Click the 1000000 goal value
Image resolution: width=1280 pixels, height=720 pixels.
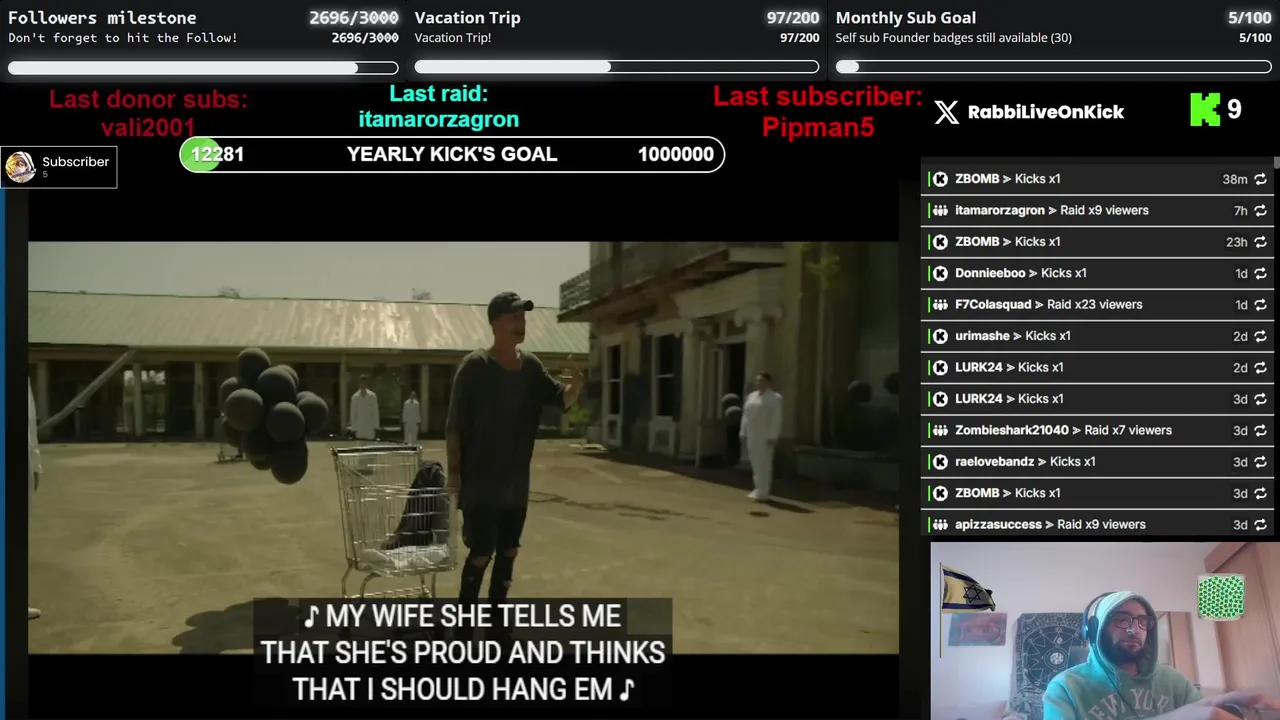click(x=676, y=154)
